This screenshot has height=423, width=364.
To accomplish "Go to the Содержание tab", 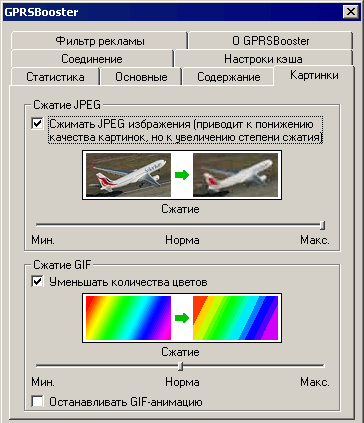I will [x=228, y=77].
